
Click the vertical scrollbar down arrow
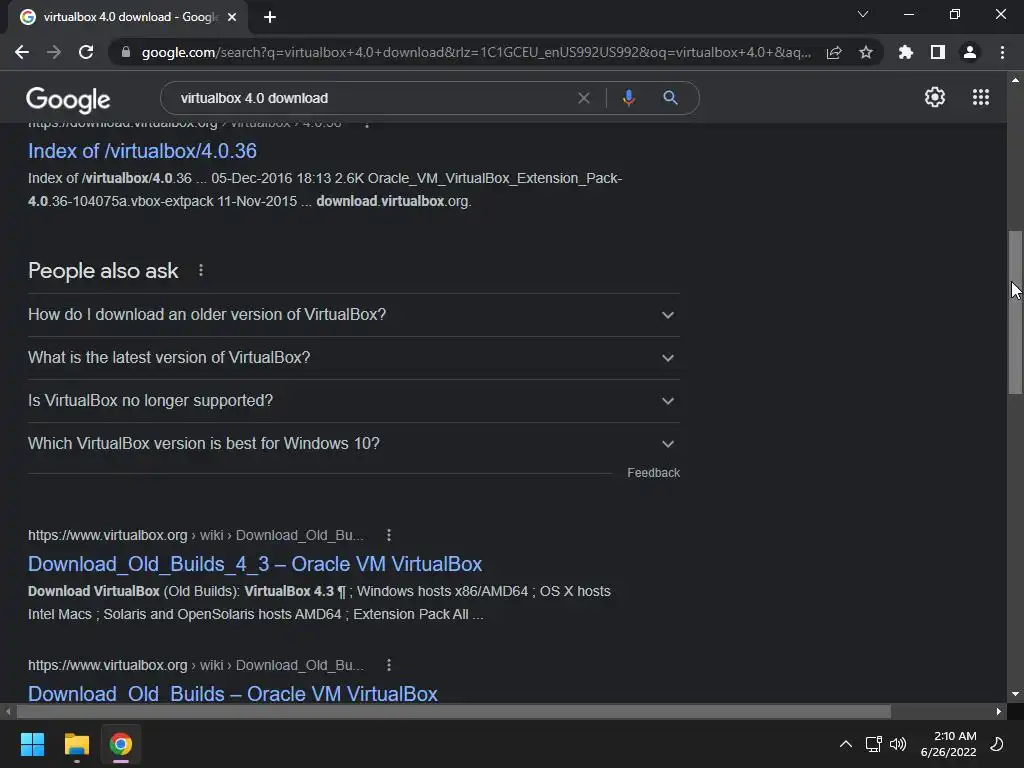point(1015,694)
